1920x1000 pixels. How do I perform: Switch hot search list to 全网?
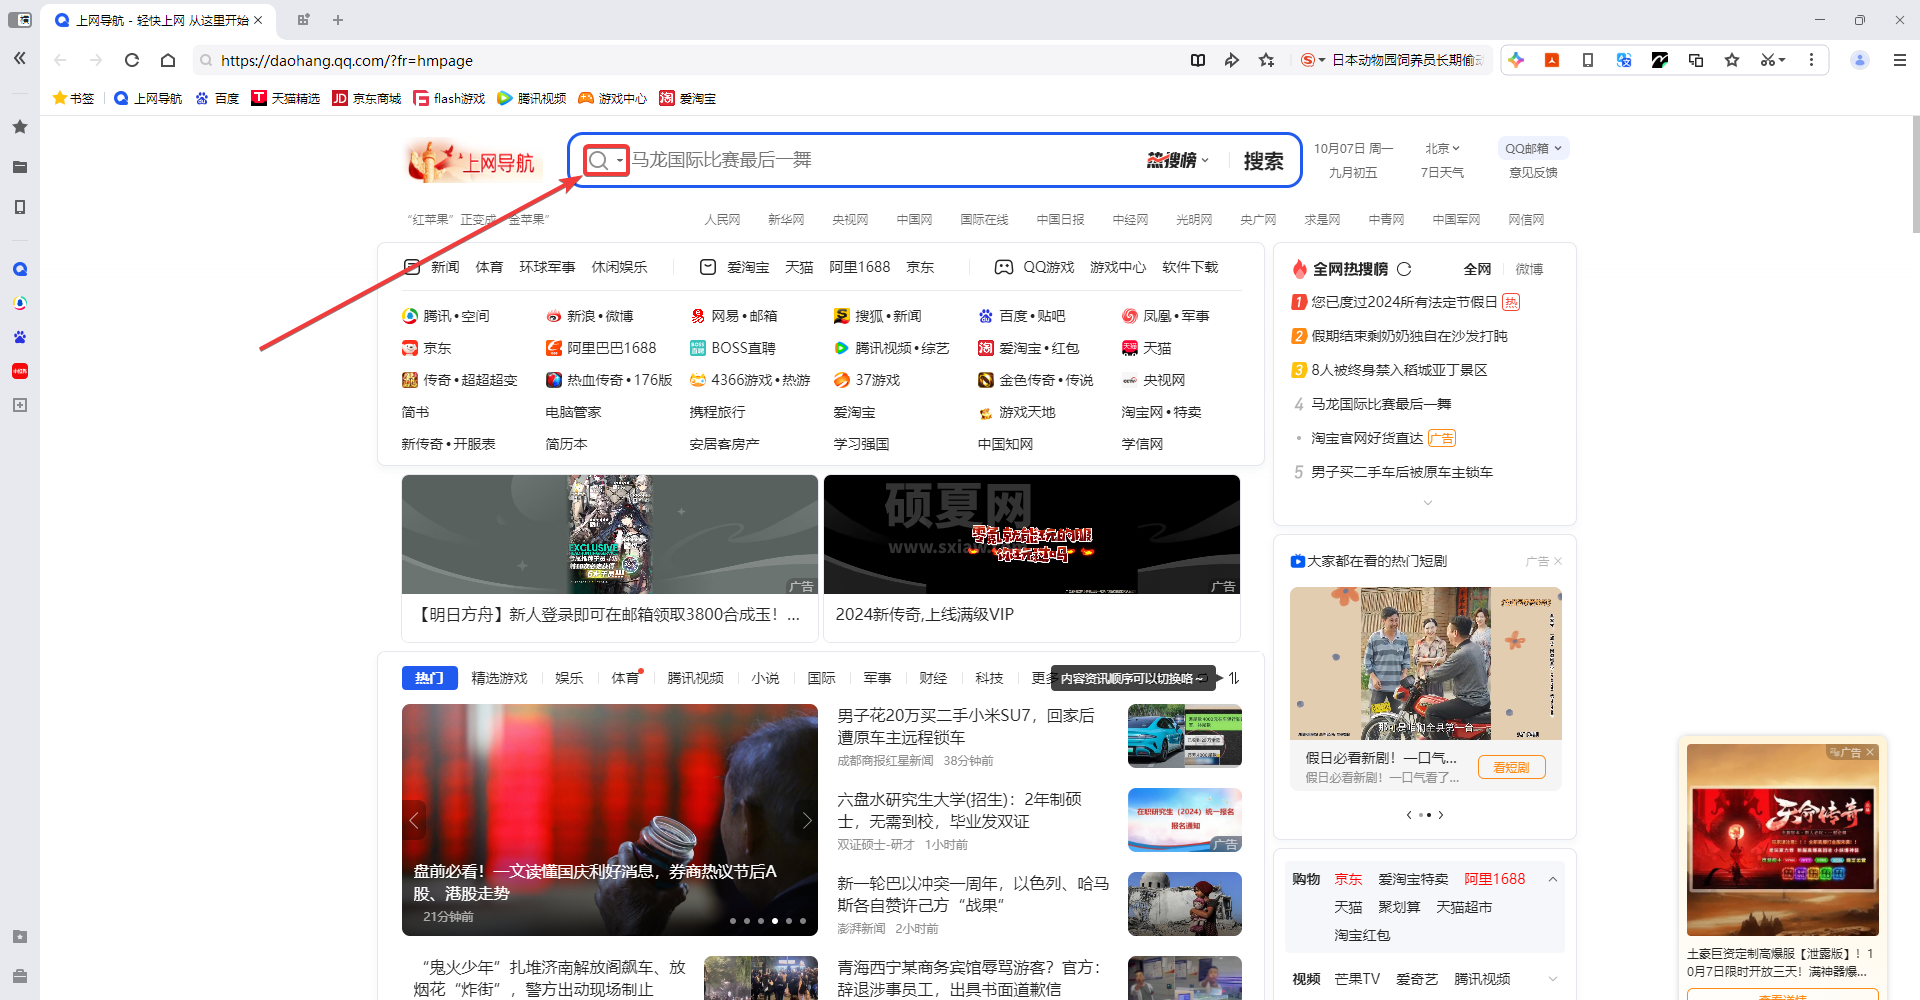[x=1477, y=269]
